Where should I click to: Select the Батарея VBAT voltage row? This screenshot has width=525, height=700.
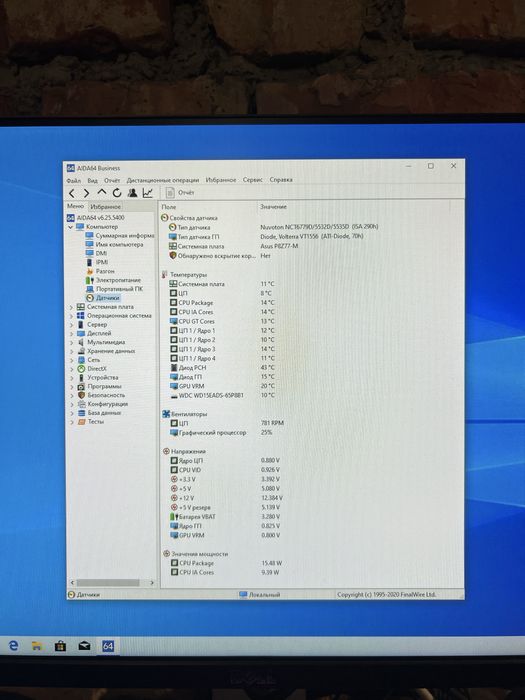pos(225,517)
